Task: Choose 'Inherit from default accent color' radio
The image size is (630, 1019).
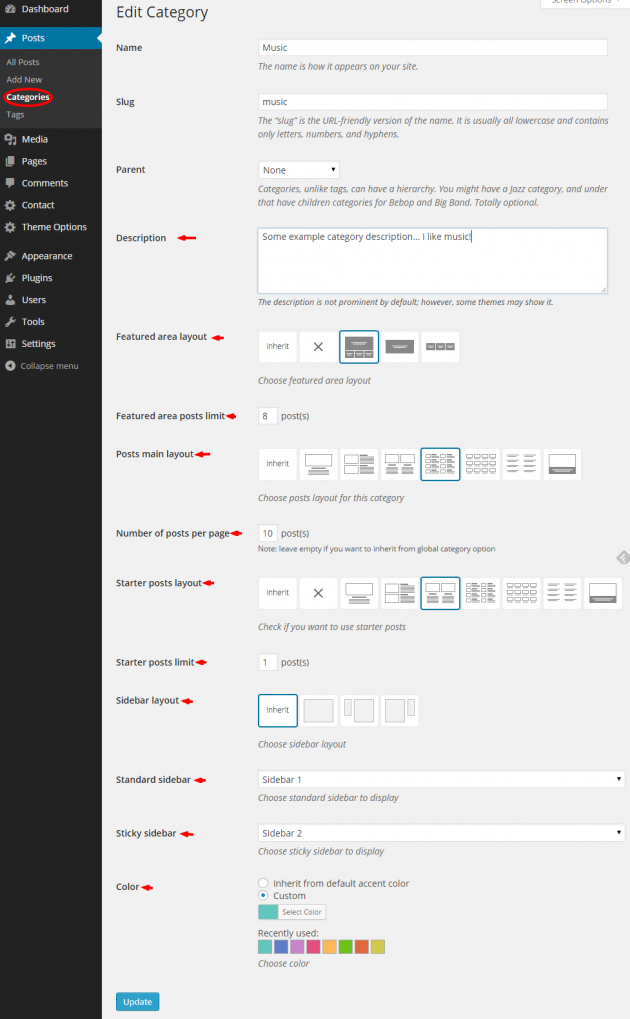Action: (263, 883)
